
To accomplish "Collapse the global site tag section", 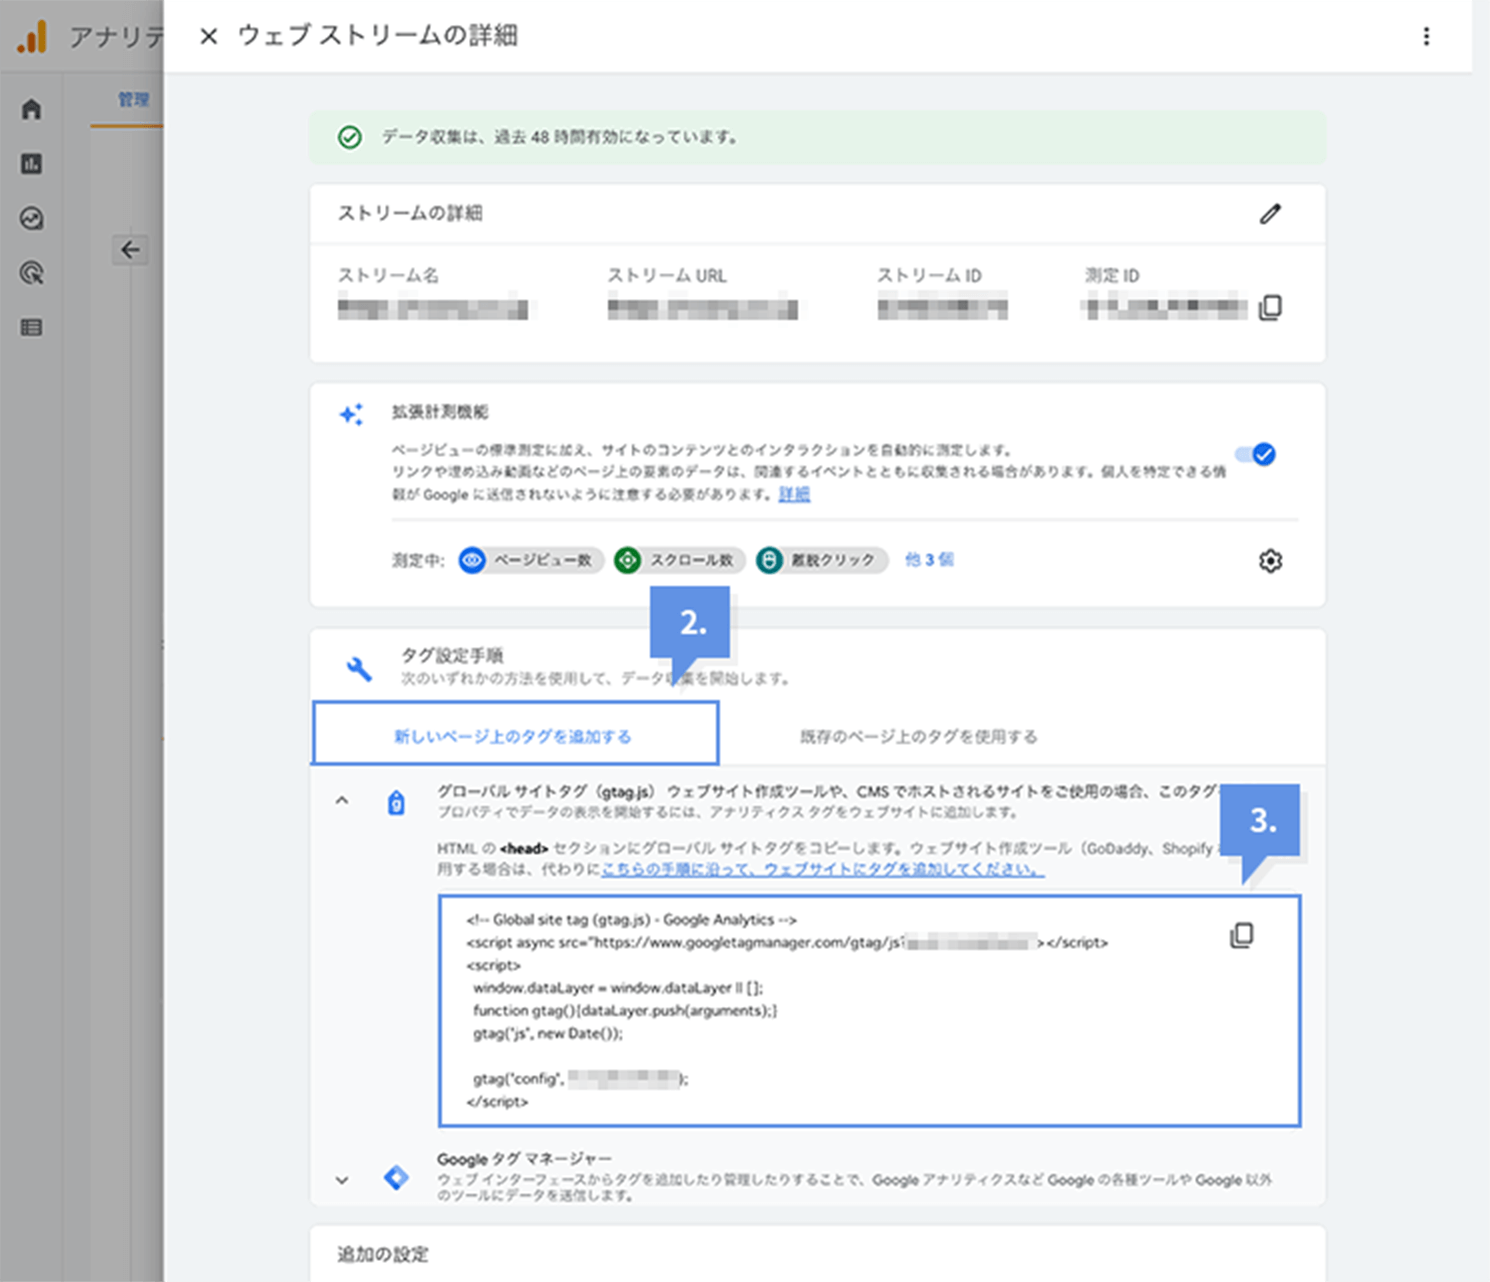I will tap(342, 801).
